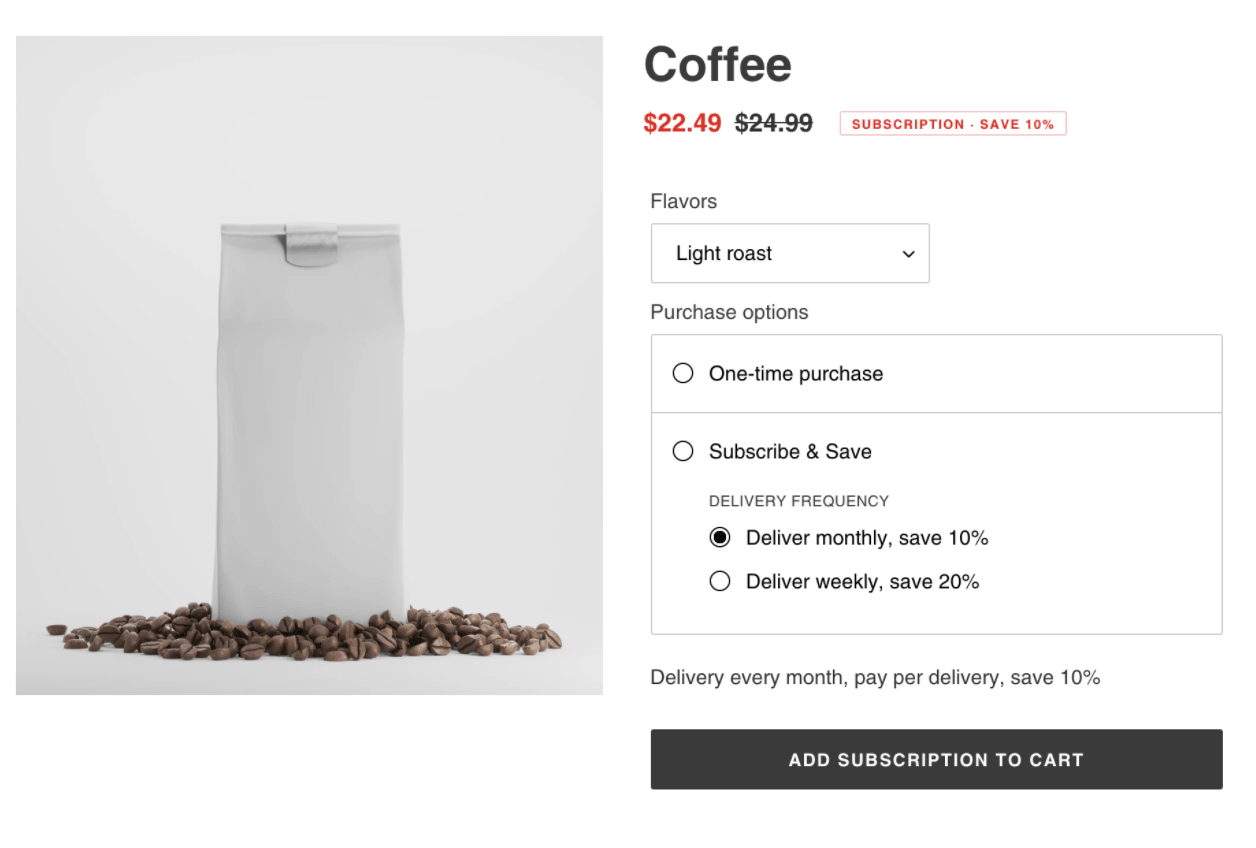Click the Purchase options heading
The width and height of the screenshot is (1256, 848).
[x=729, y=312]
